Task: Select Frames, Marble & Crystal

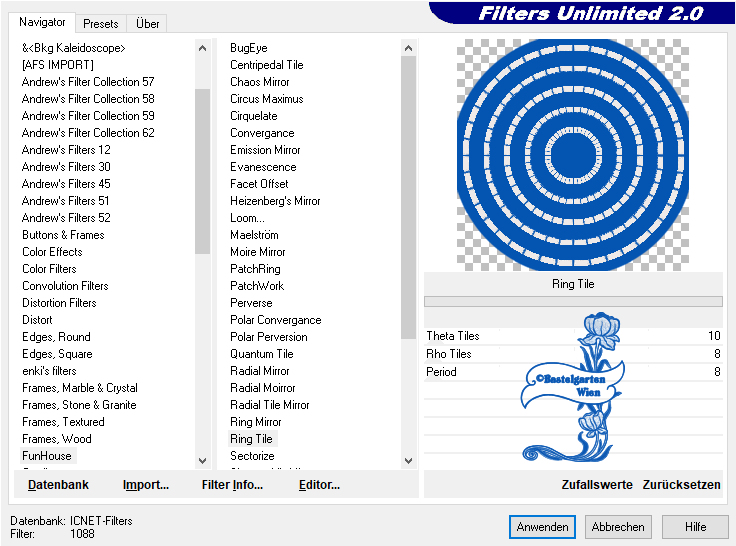Action: pos(80,388)
